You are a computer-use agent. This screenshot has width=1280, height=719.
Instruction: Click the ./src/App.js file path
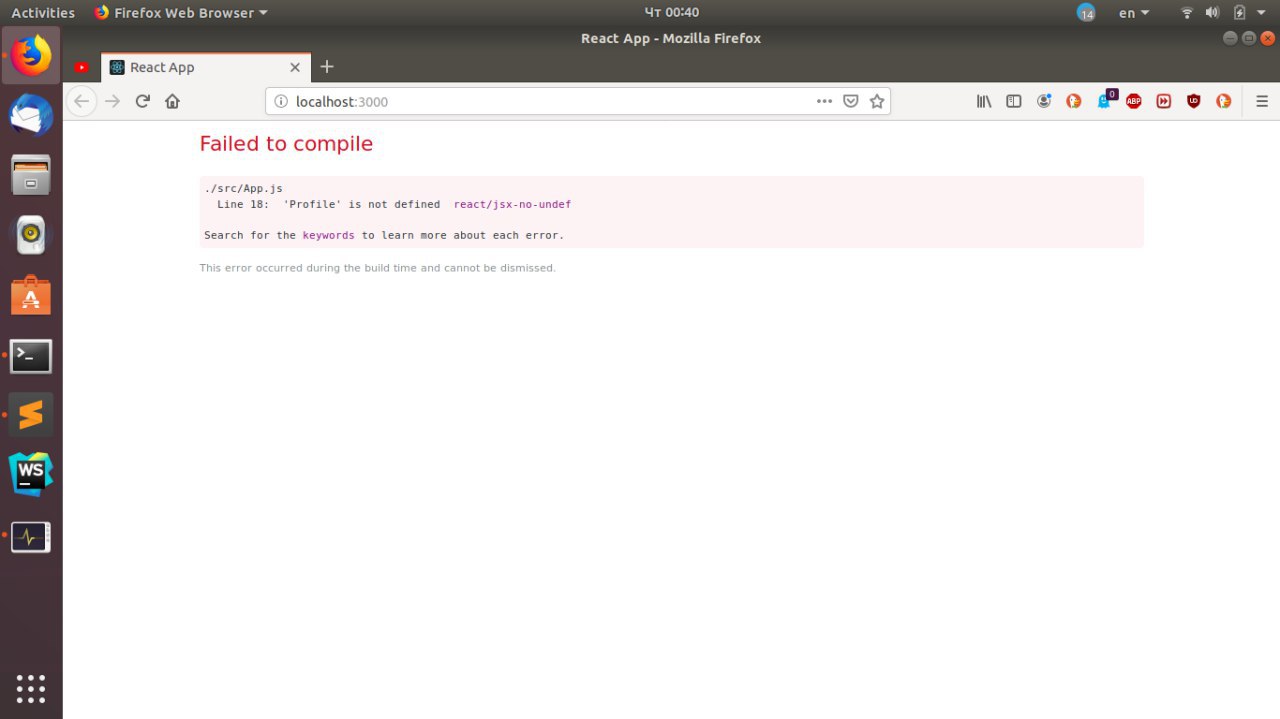244,188
